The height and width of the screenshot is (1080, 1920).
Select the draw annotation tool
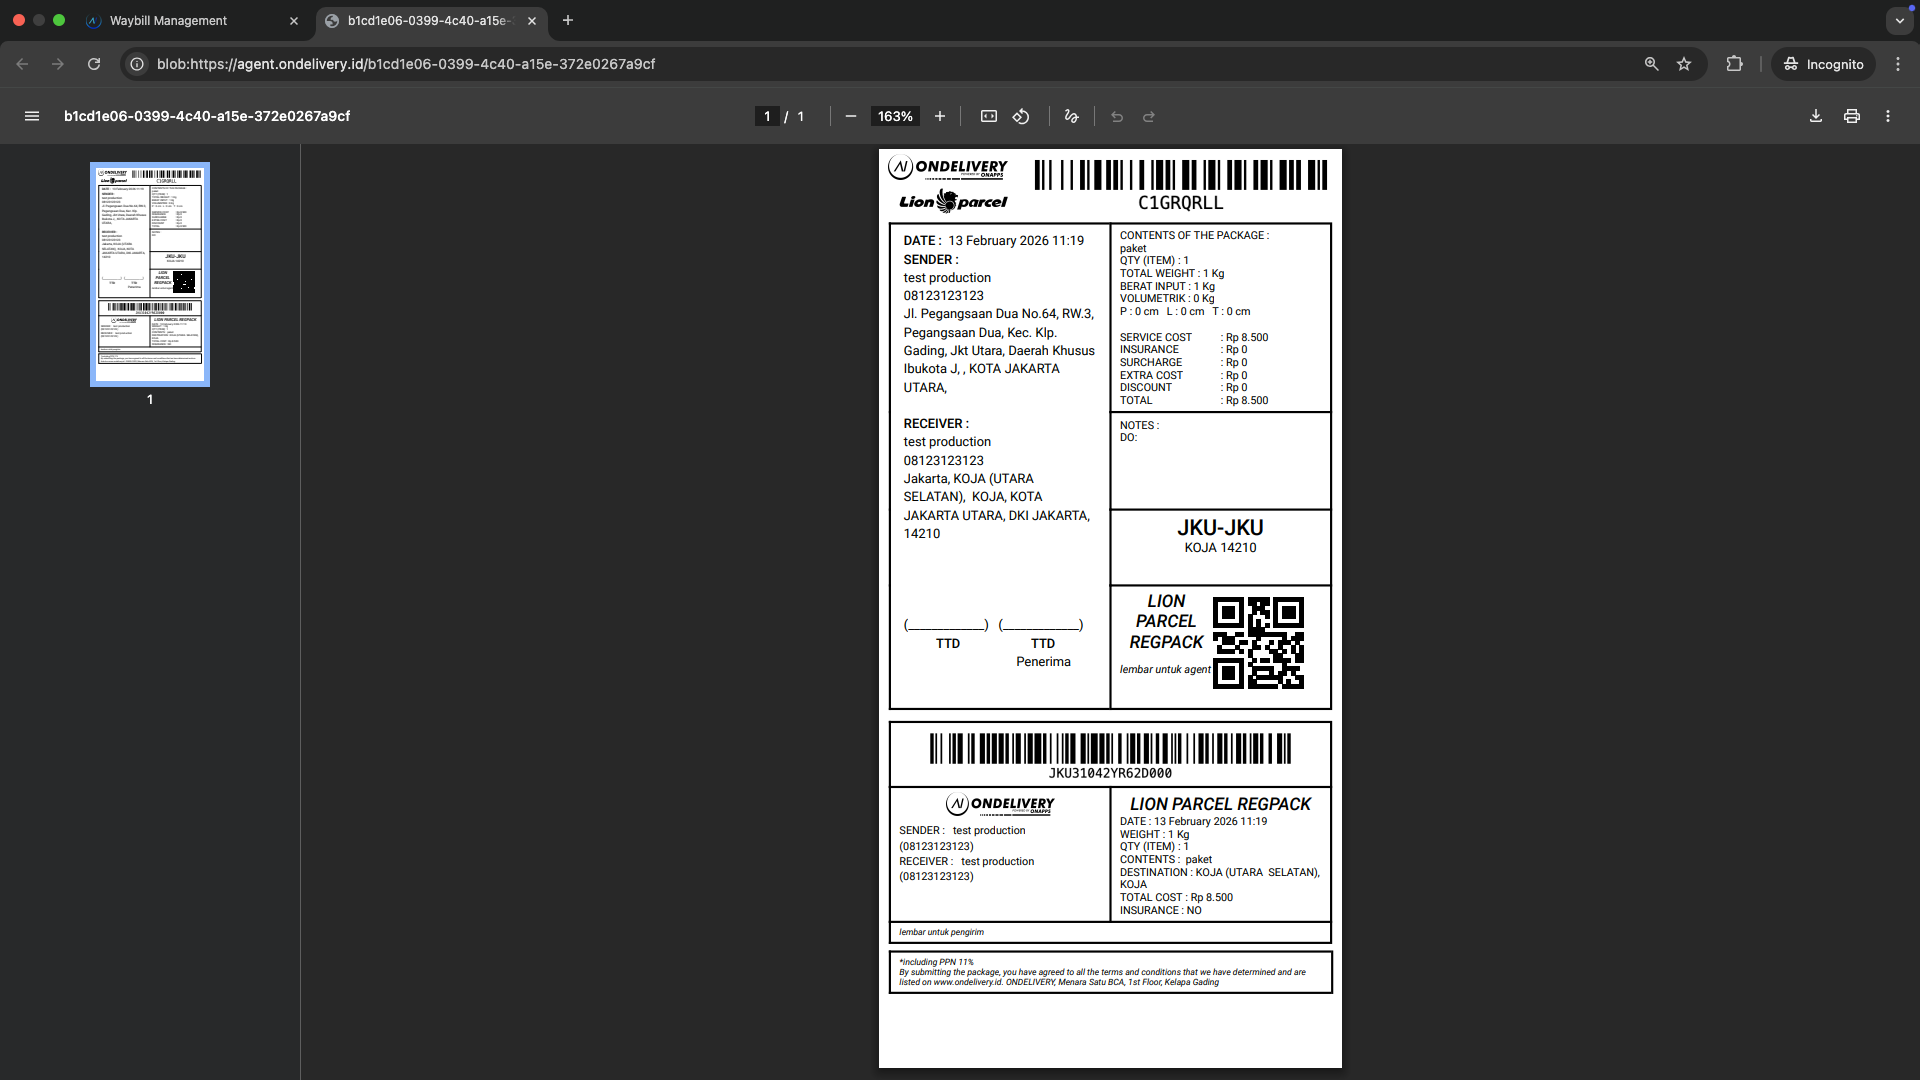[x=1071, y=116]
